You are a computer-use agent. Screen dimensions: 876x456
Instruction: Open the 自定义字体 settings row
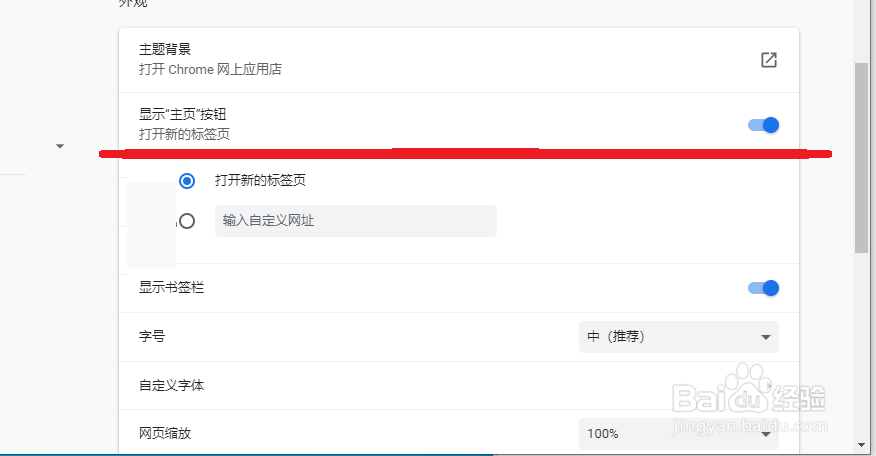(x=450, y=385)
